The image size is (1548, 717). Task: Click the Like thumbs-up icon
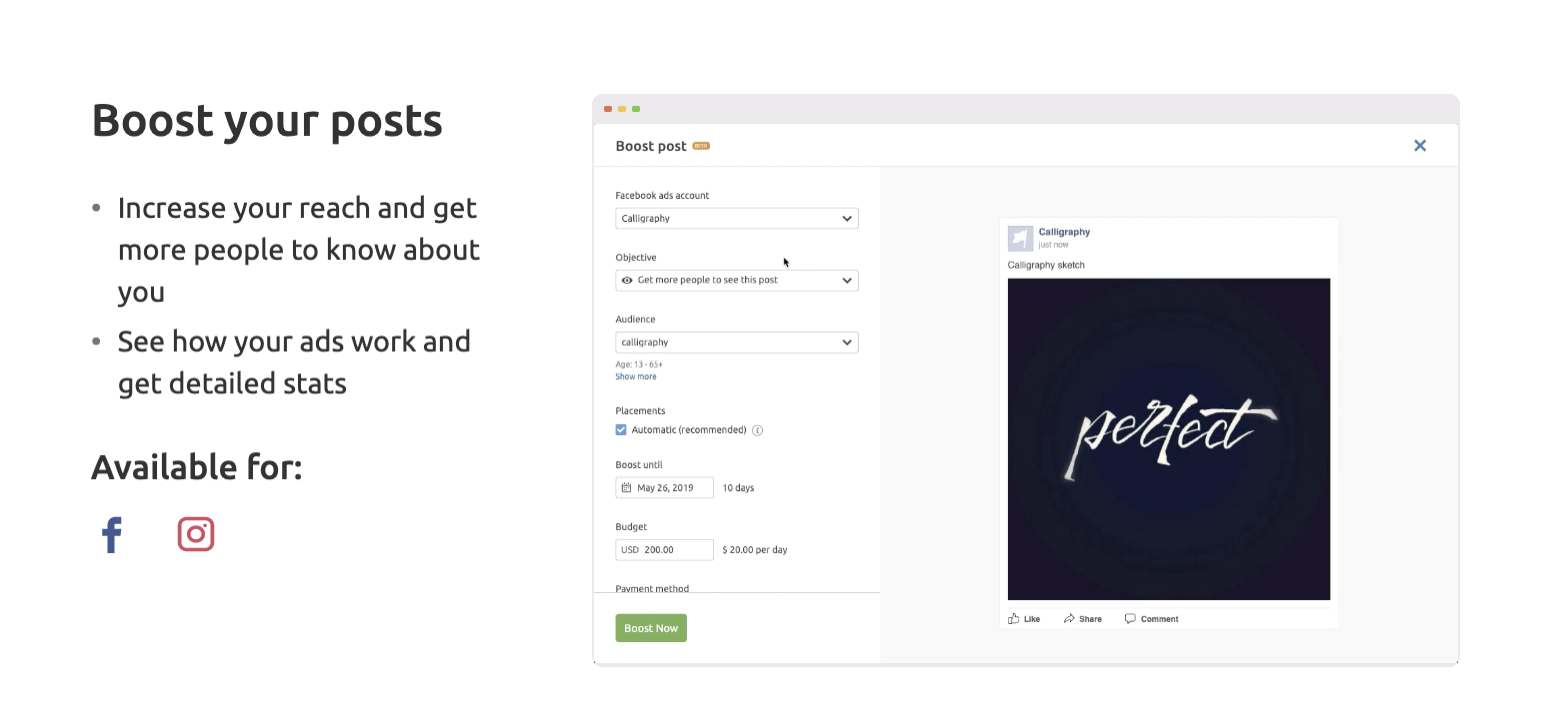[x=1014, y=619]
